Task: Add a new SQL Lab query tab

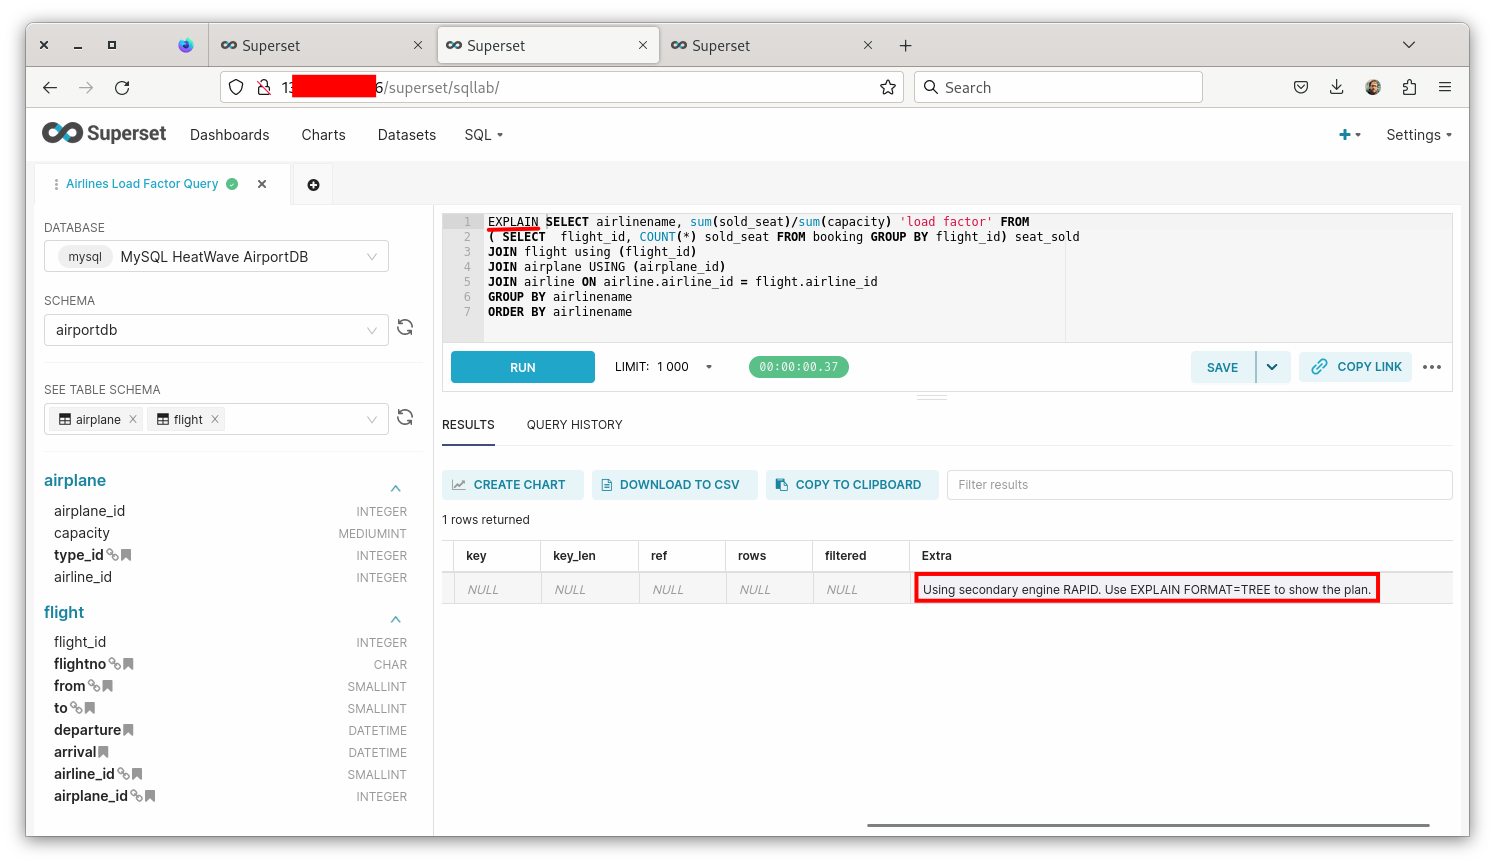Action: pos(313,185)
